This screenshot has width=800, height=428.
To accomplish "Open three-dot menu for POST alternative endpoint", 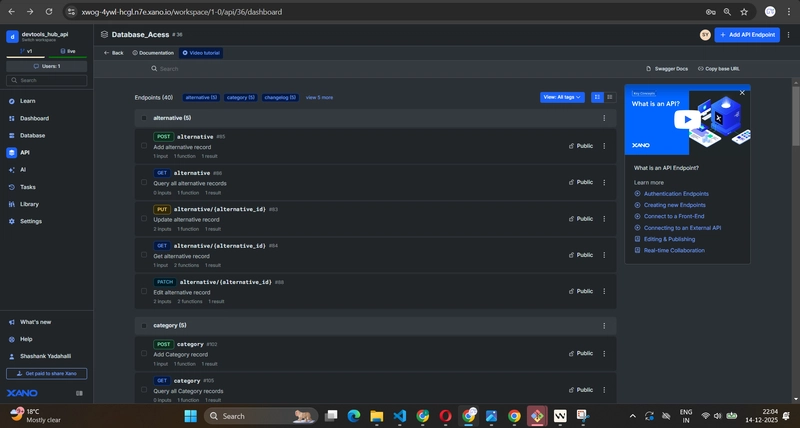I will click(x=604, y=146).
